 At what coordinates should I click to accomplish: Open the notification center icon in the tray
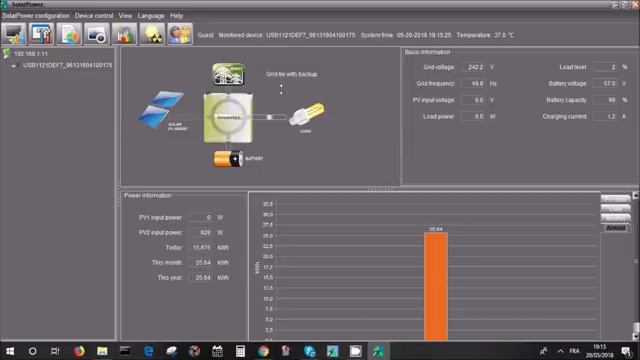(627, 351)
